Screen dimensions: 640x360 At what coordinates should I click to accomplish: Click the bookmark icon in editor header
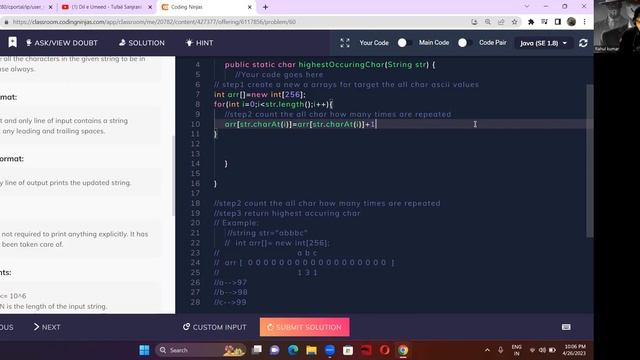[12, 42]
